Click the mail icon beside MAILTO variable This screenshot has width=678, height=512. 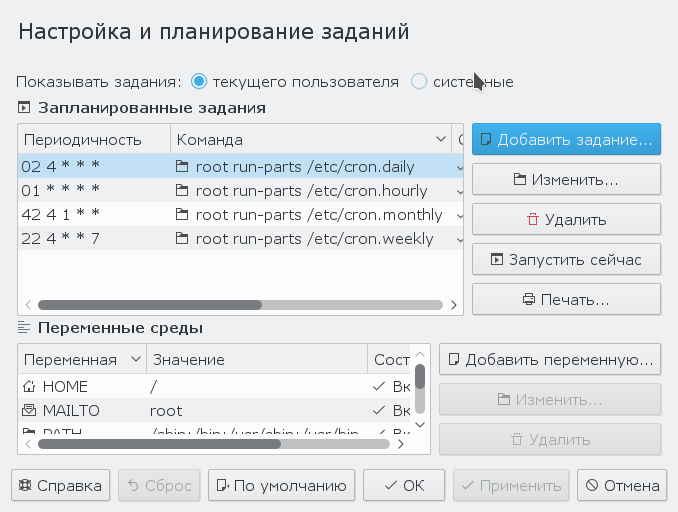(x=29, y=410)
